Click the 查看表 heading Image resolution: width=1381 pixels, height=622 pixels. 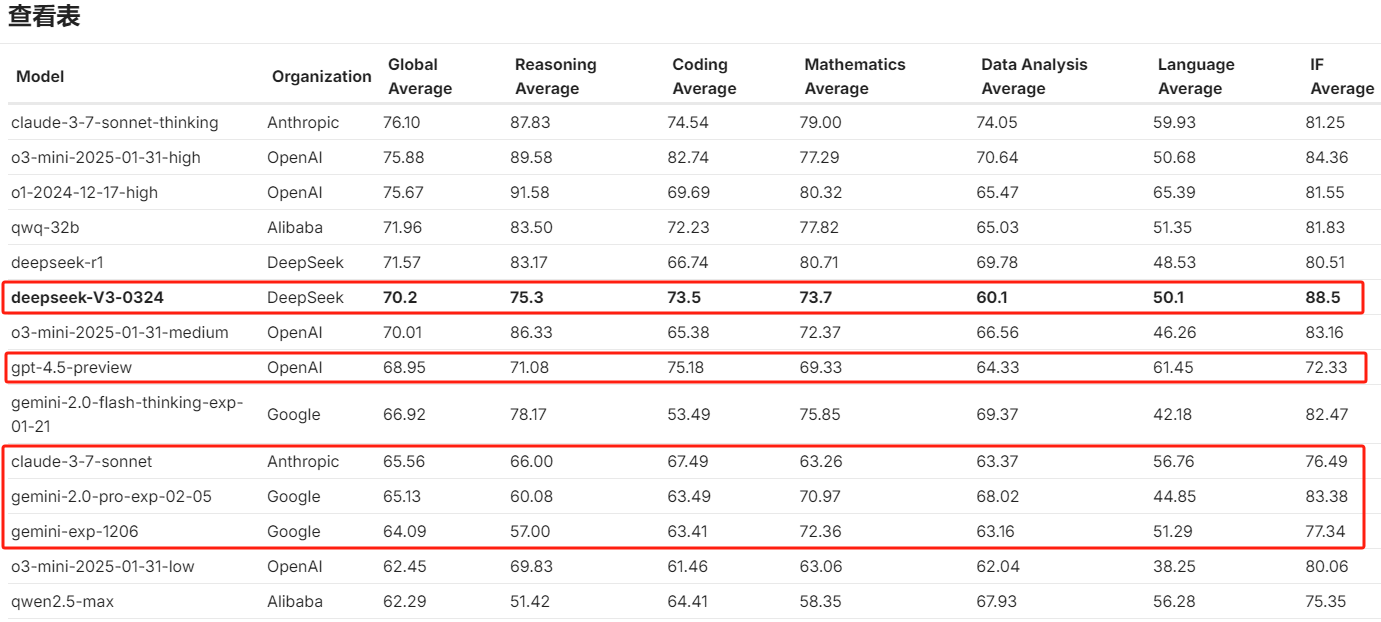tap(44, 16)
